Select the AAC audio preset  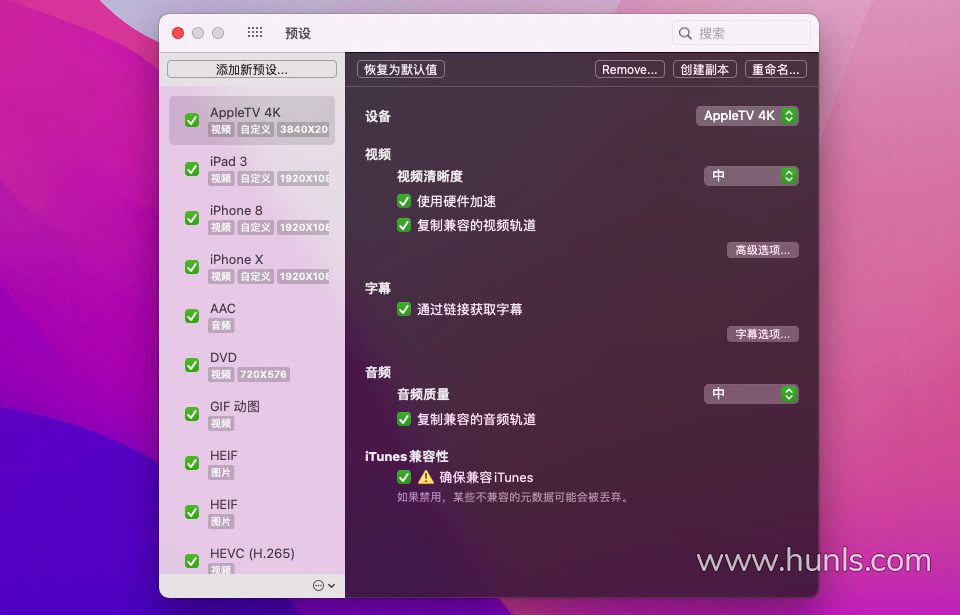[252, 316]
